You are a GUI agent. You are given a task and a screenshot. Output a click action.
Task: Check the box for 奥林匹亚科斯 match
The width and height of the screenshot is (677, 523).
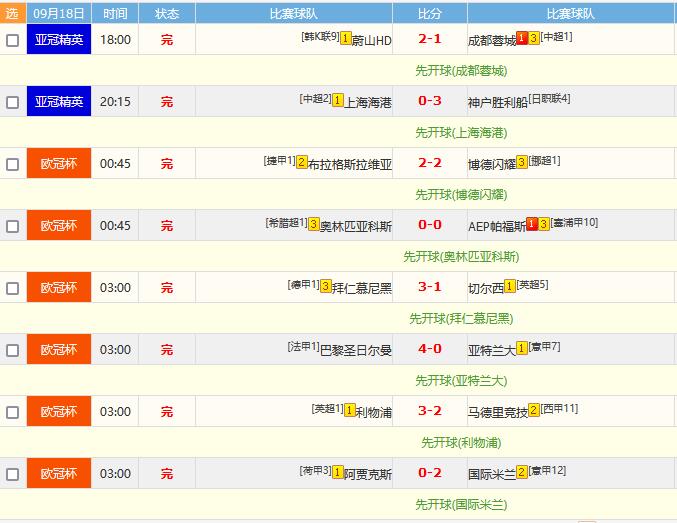click(x=13, y=226)
